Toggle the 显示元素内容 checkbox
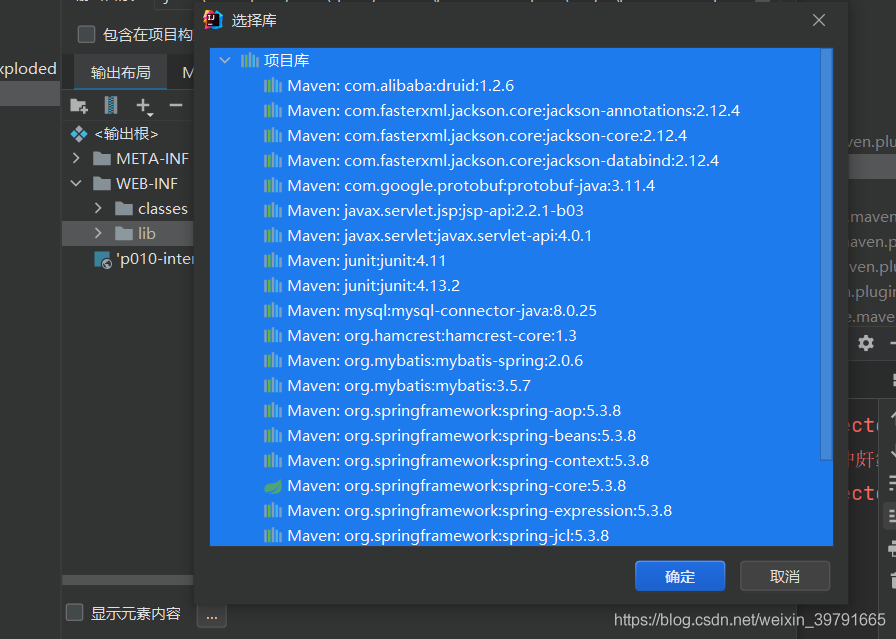 tap(75, 613)
